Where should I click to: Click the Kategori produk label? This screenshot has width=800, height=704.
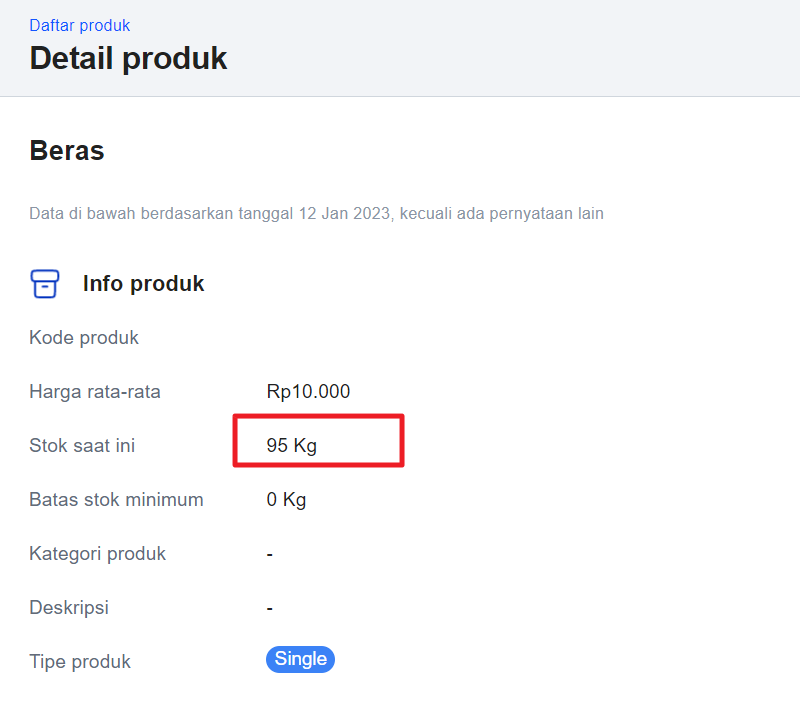98,554
